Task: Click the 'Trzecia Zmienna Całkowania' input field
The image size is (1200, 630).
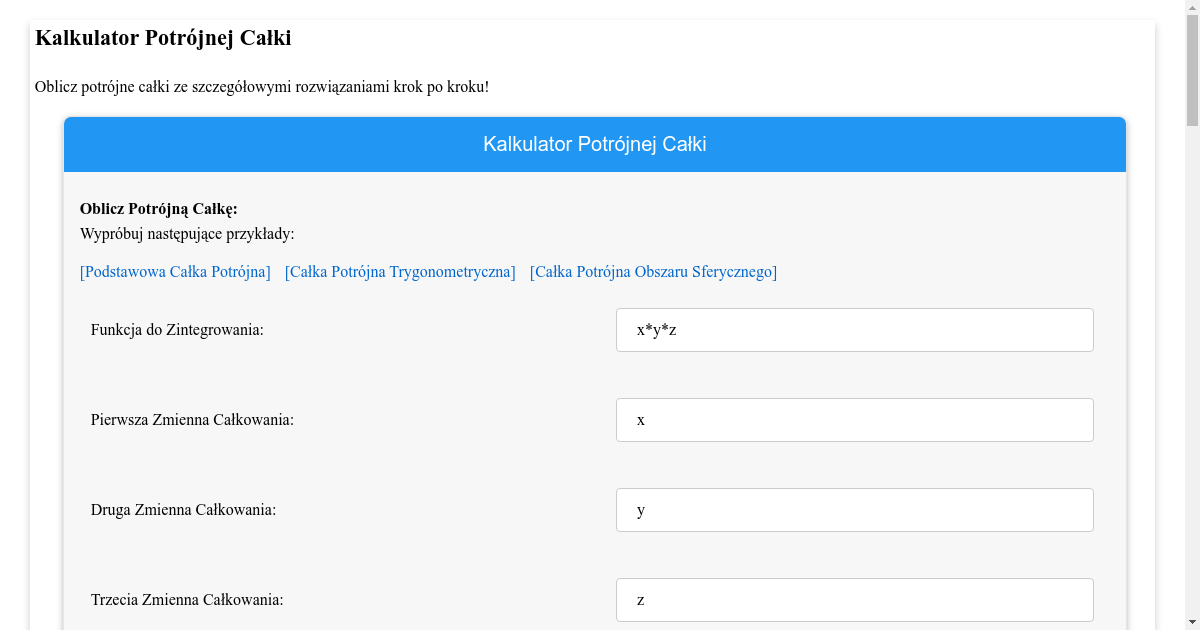Action: (x=854, y=599)
